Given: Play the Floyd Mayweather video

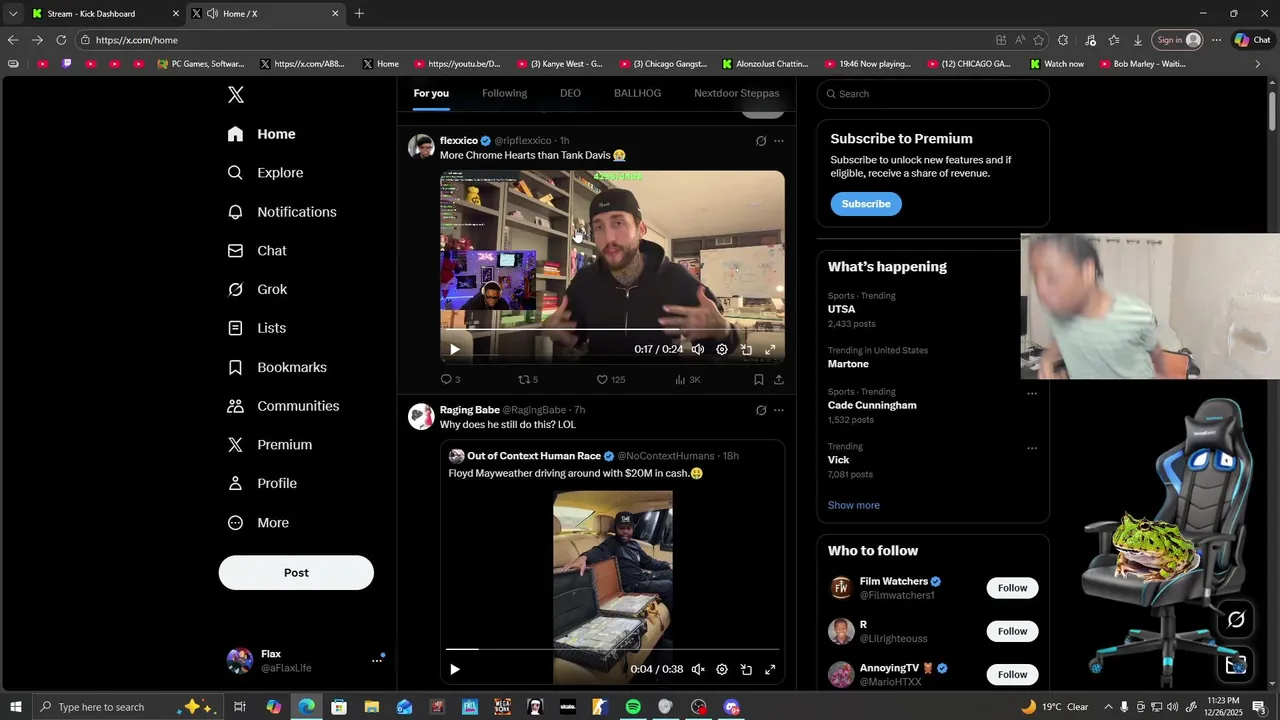Looking at the screenshot, I should [454, 670].
